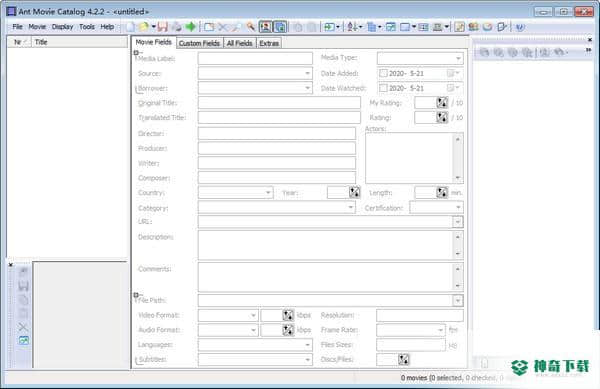Open the arrow beside get information icon
Viewport: 600px width, 389px height.
(338, 27)
